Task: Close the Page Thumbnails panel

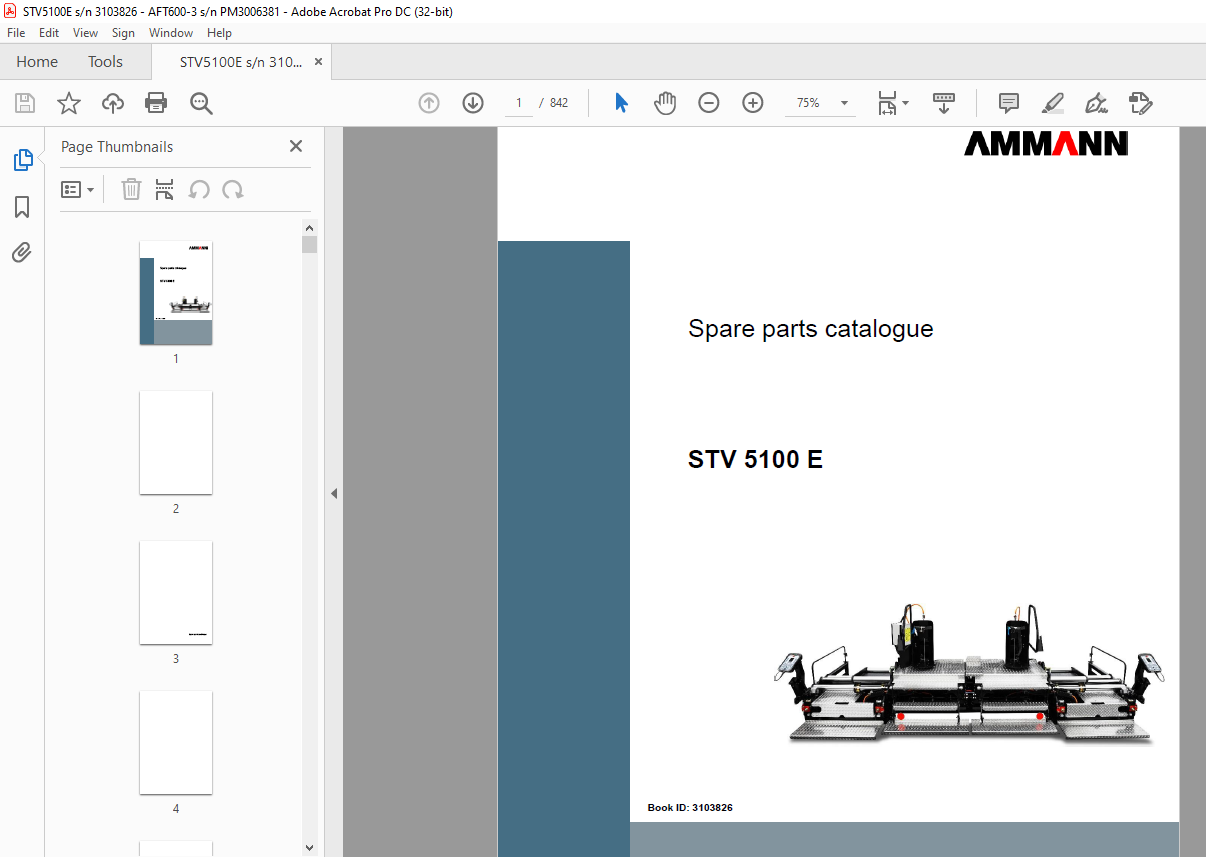Action: pos(296,146)
